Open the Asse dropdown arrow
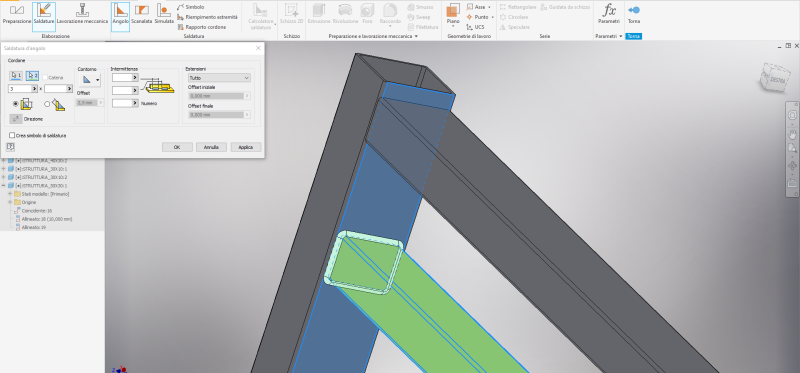The height and width of the screenshot is (373, 800). click(x=489, y=7)
